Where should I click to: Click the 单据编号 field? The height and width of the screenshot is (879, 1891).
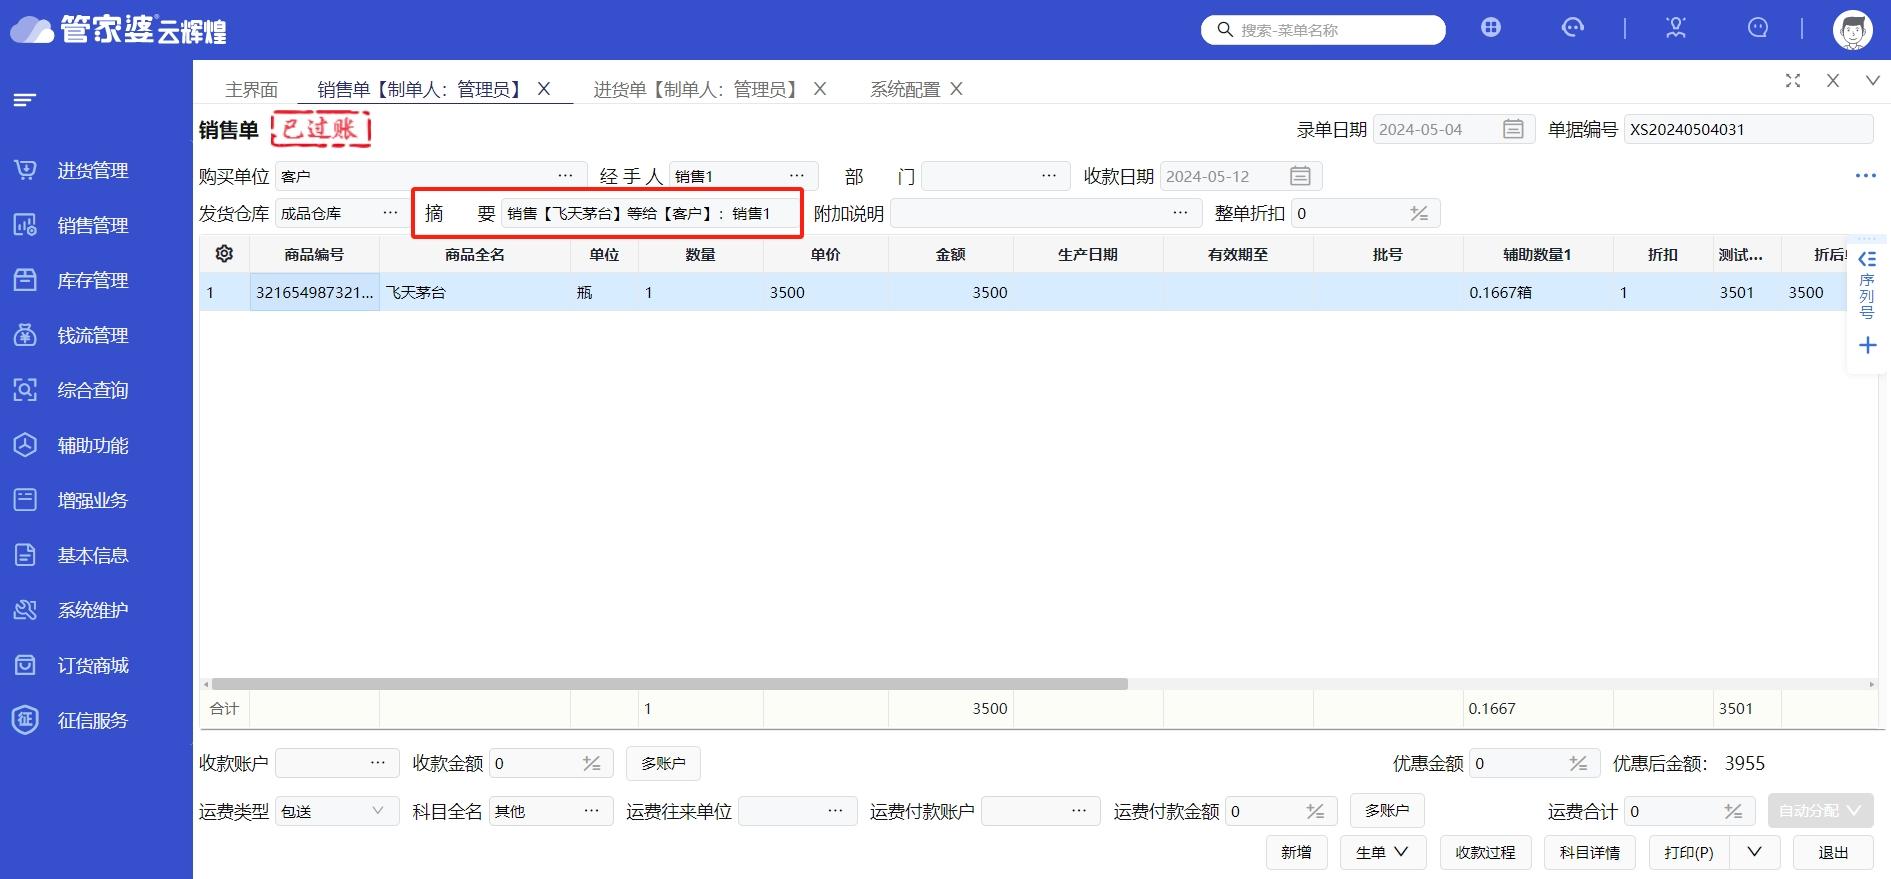1748,129
